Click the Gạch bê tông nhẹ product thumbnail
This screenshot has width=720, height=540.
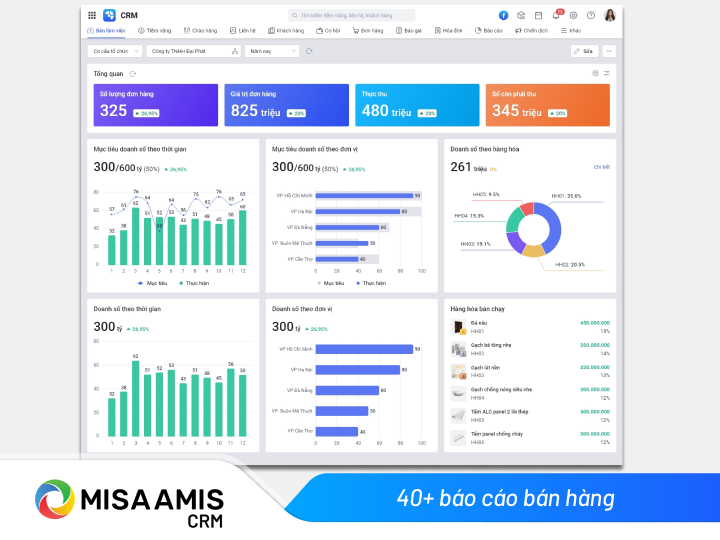458,349
